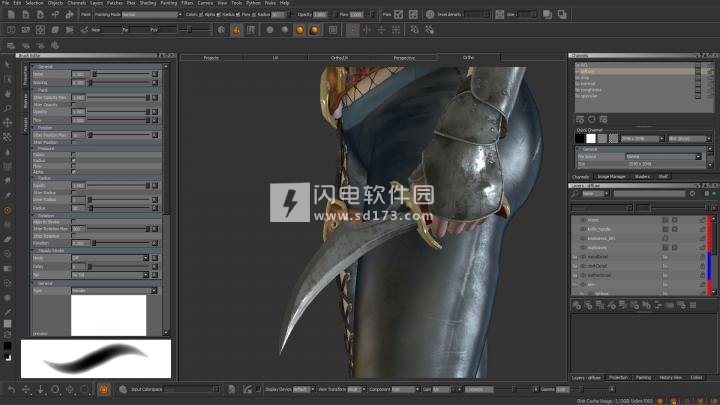Click the new project icon in top toolbar

click(x=11, y=15)
